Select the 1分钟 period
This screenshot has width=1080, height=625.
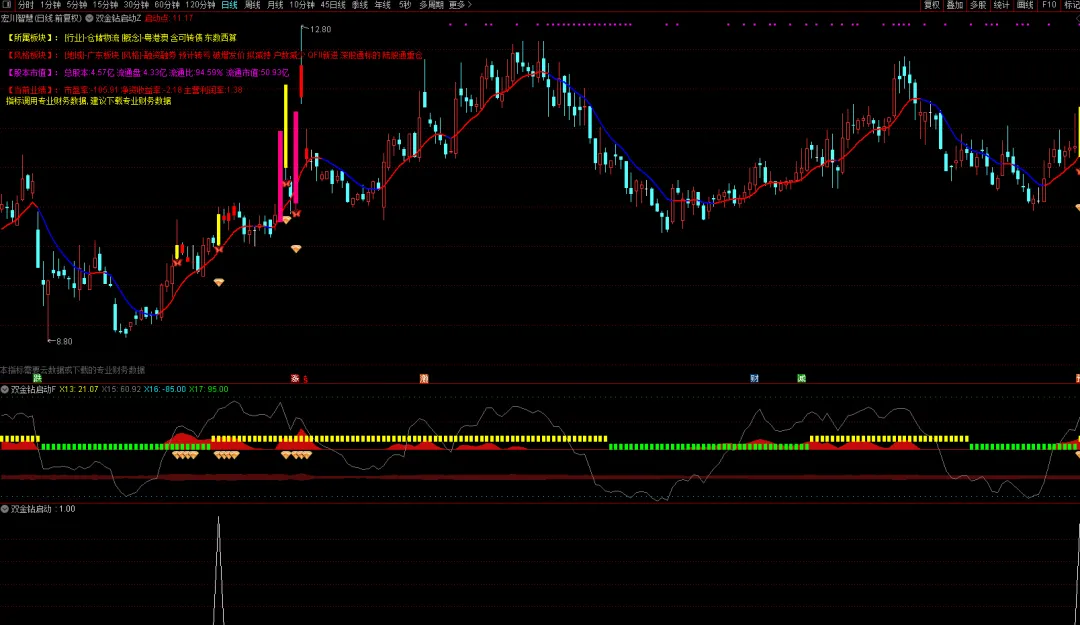coord(50,5)
